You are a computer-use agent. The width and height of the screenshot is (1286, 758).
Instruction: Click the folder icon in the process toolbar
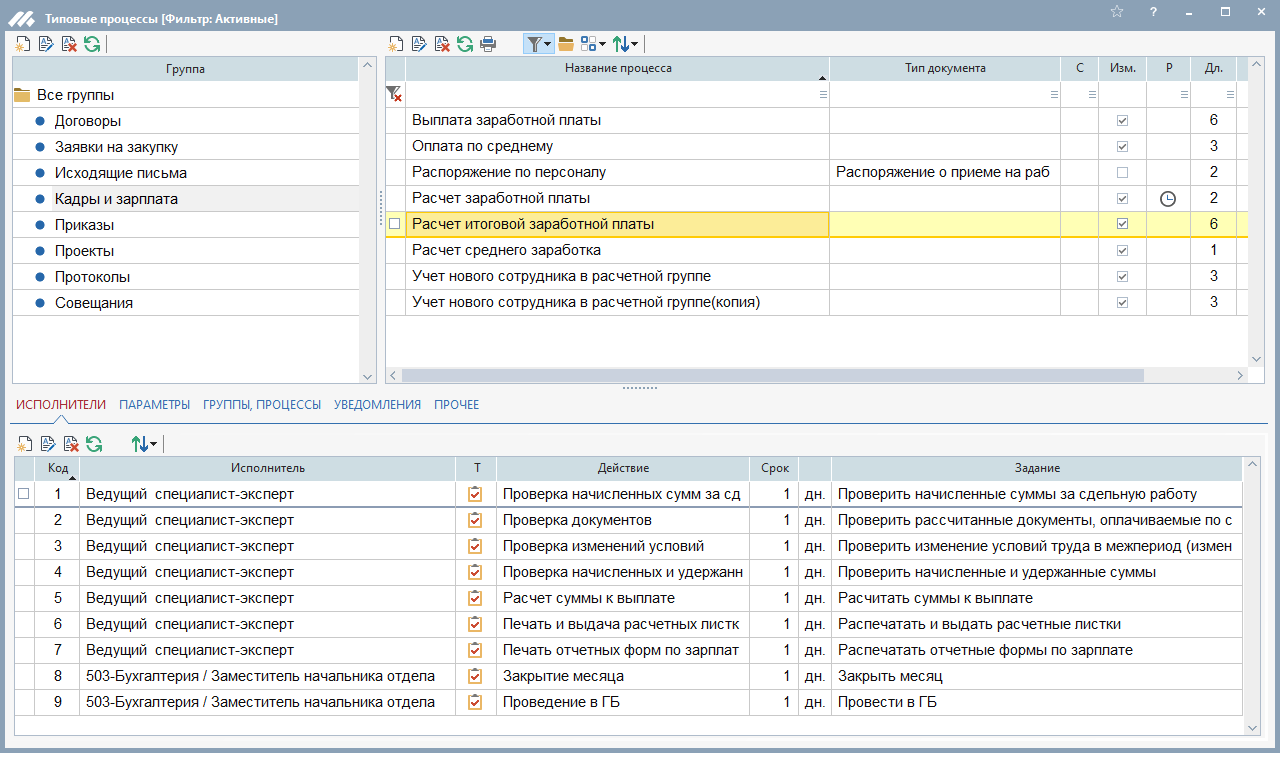pos(566,44)
